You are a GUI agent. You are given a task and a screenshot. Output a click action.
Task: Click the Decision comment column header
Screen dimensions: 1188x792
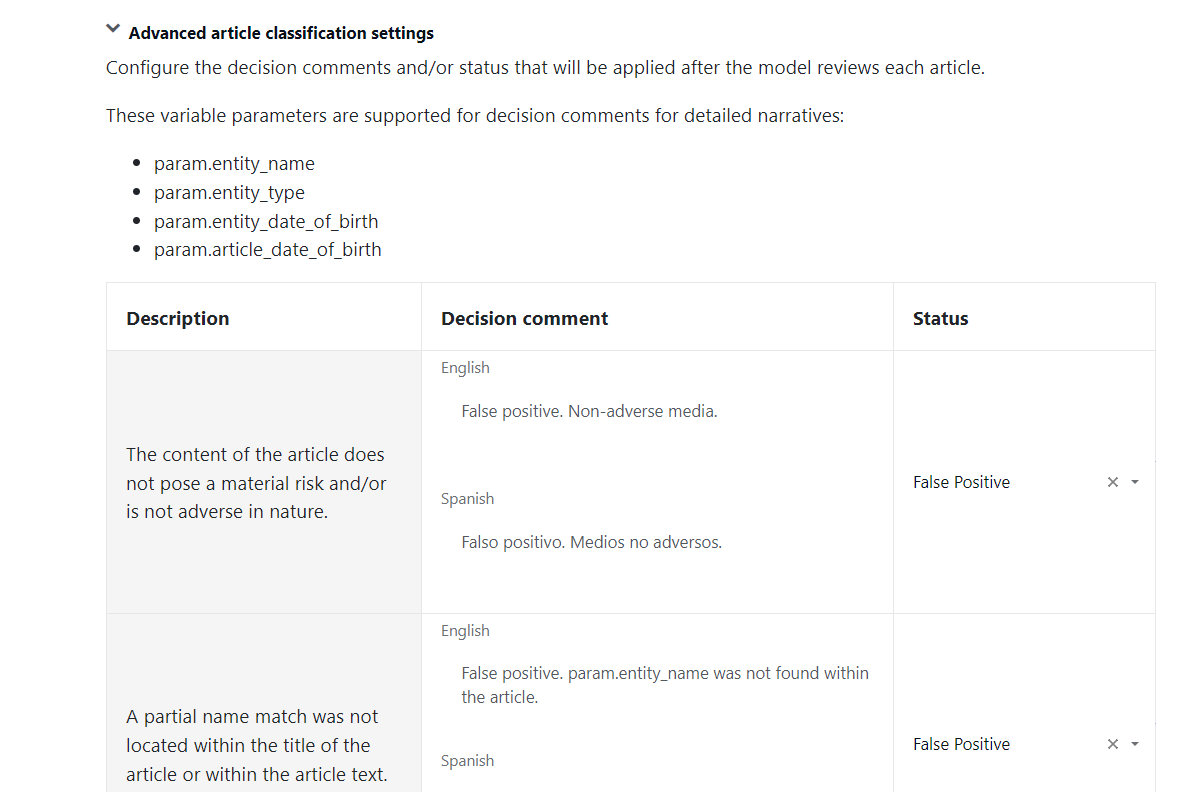[524, 318]
